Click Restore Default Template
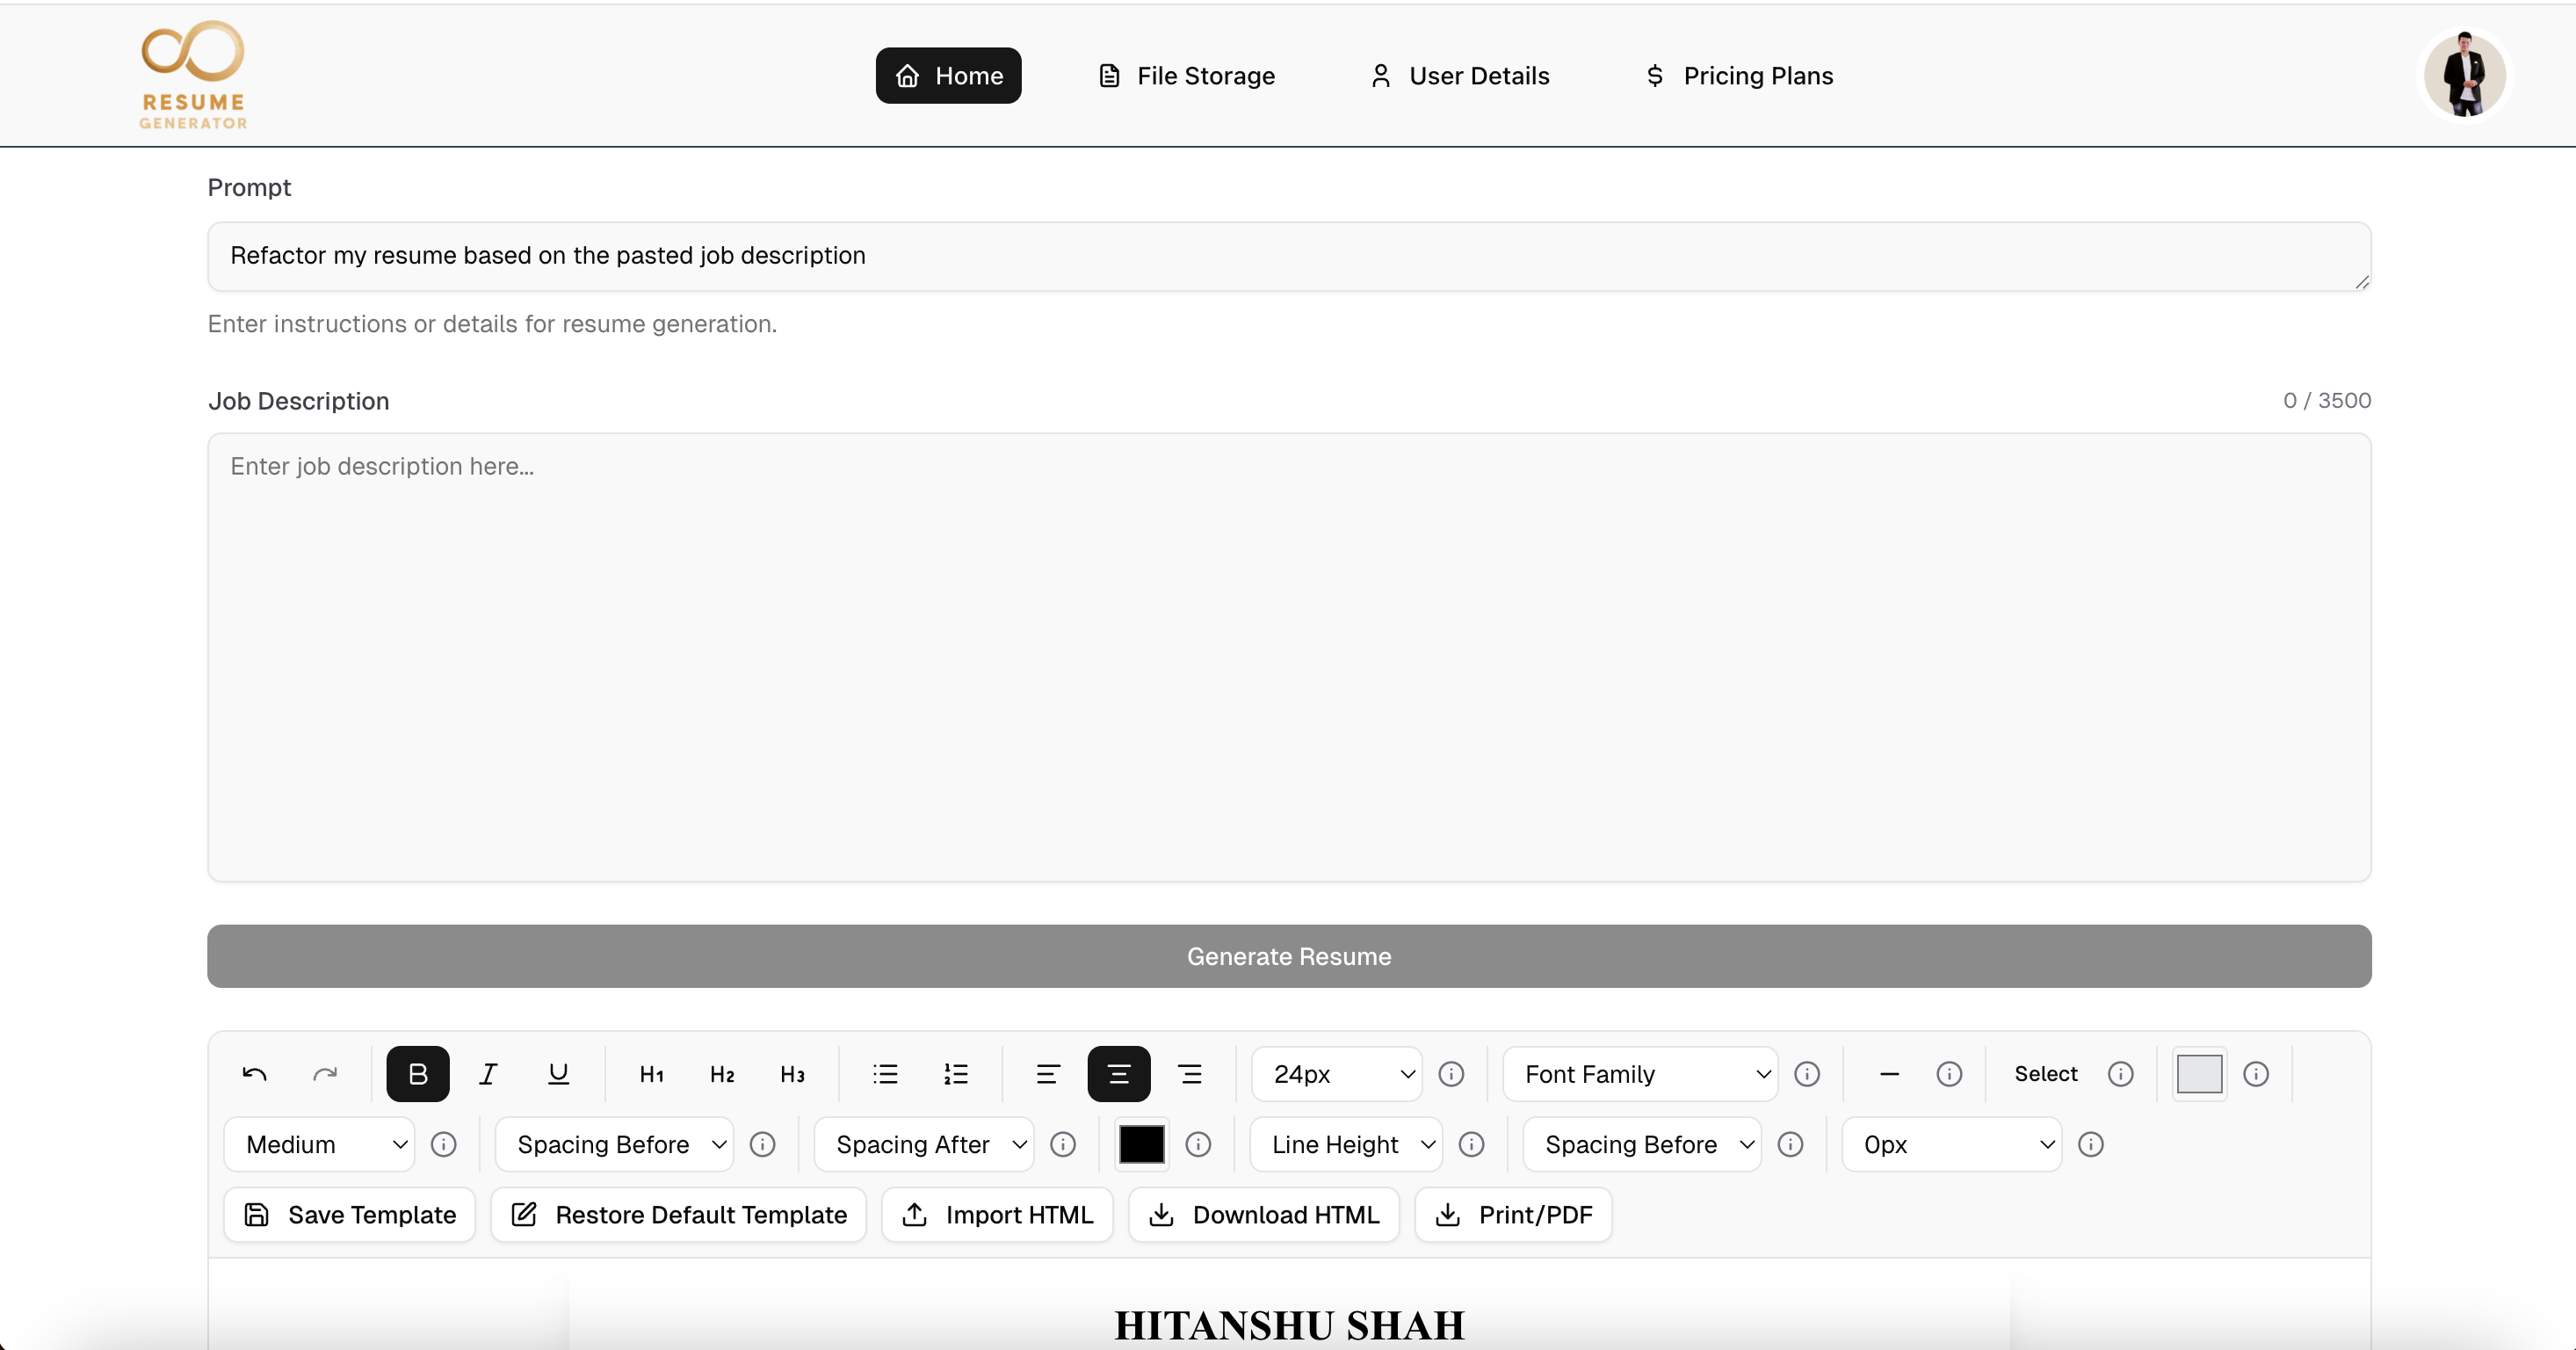 pos(677,1214)
